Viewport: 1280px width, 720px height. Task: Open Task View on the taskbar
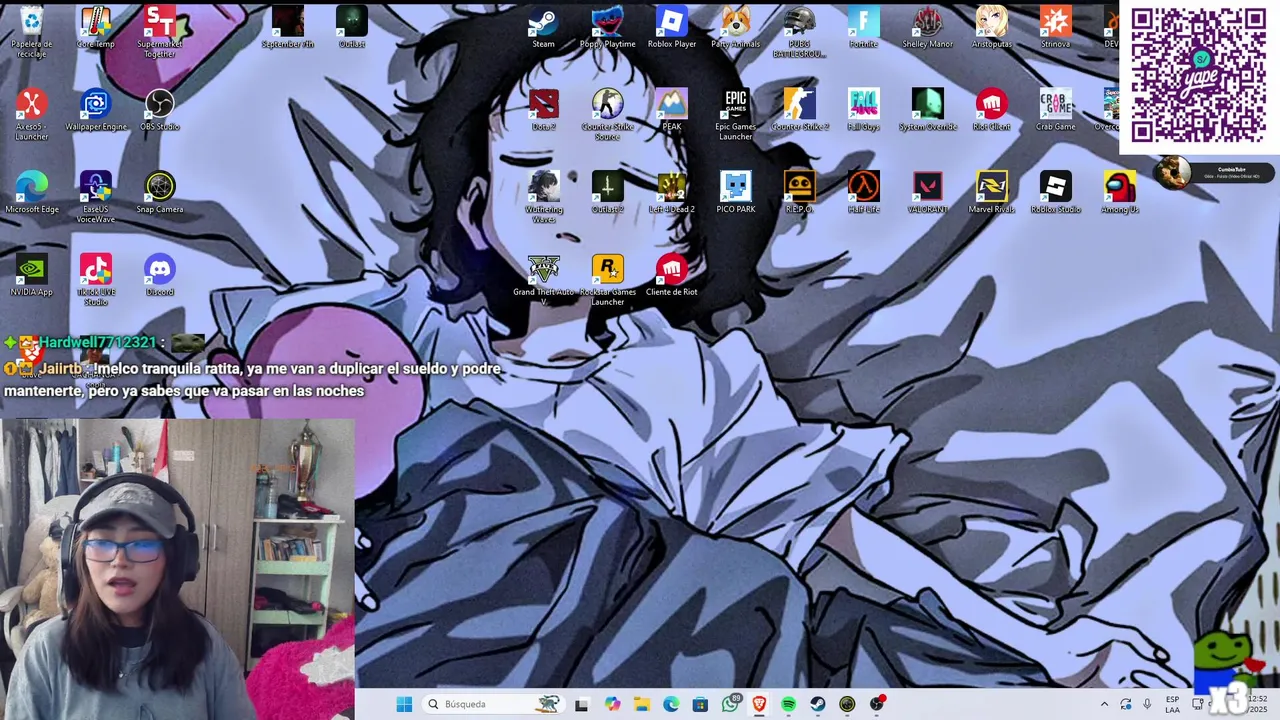coord(582,704)
